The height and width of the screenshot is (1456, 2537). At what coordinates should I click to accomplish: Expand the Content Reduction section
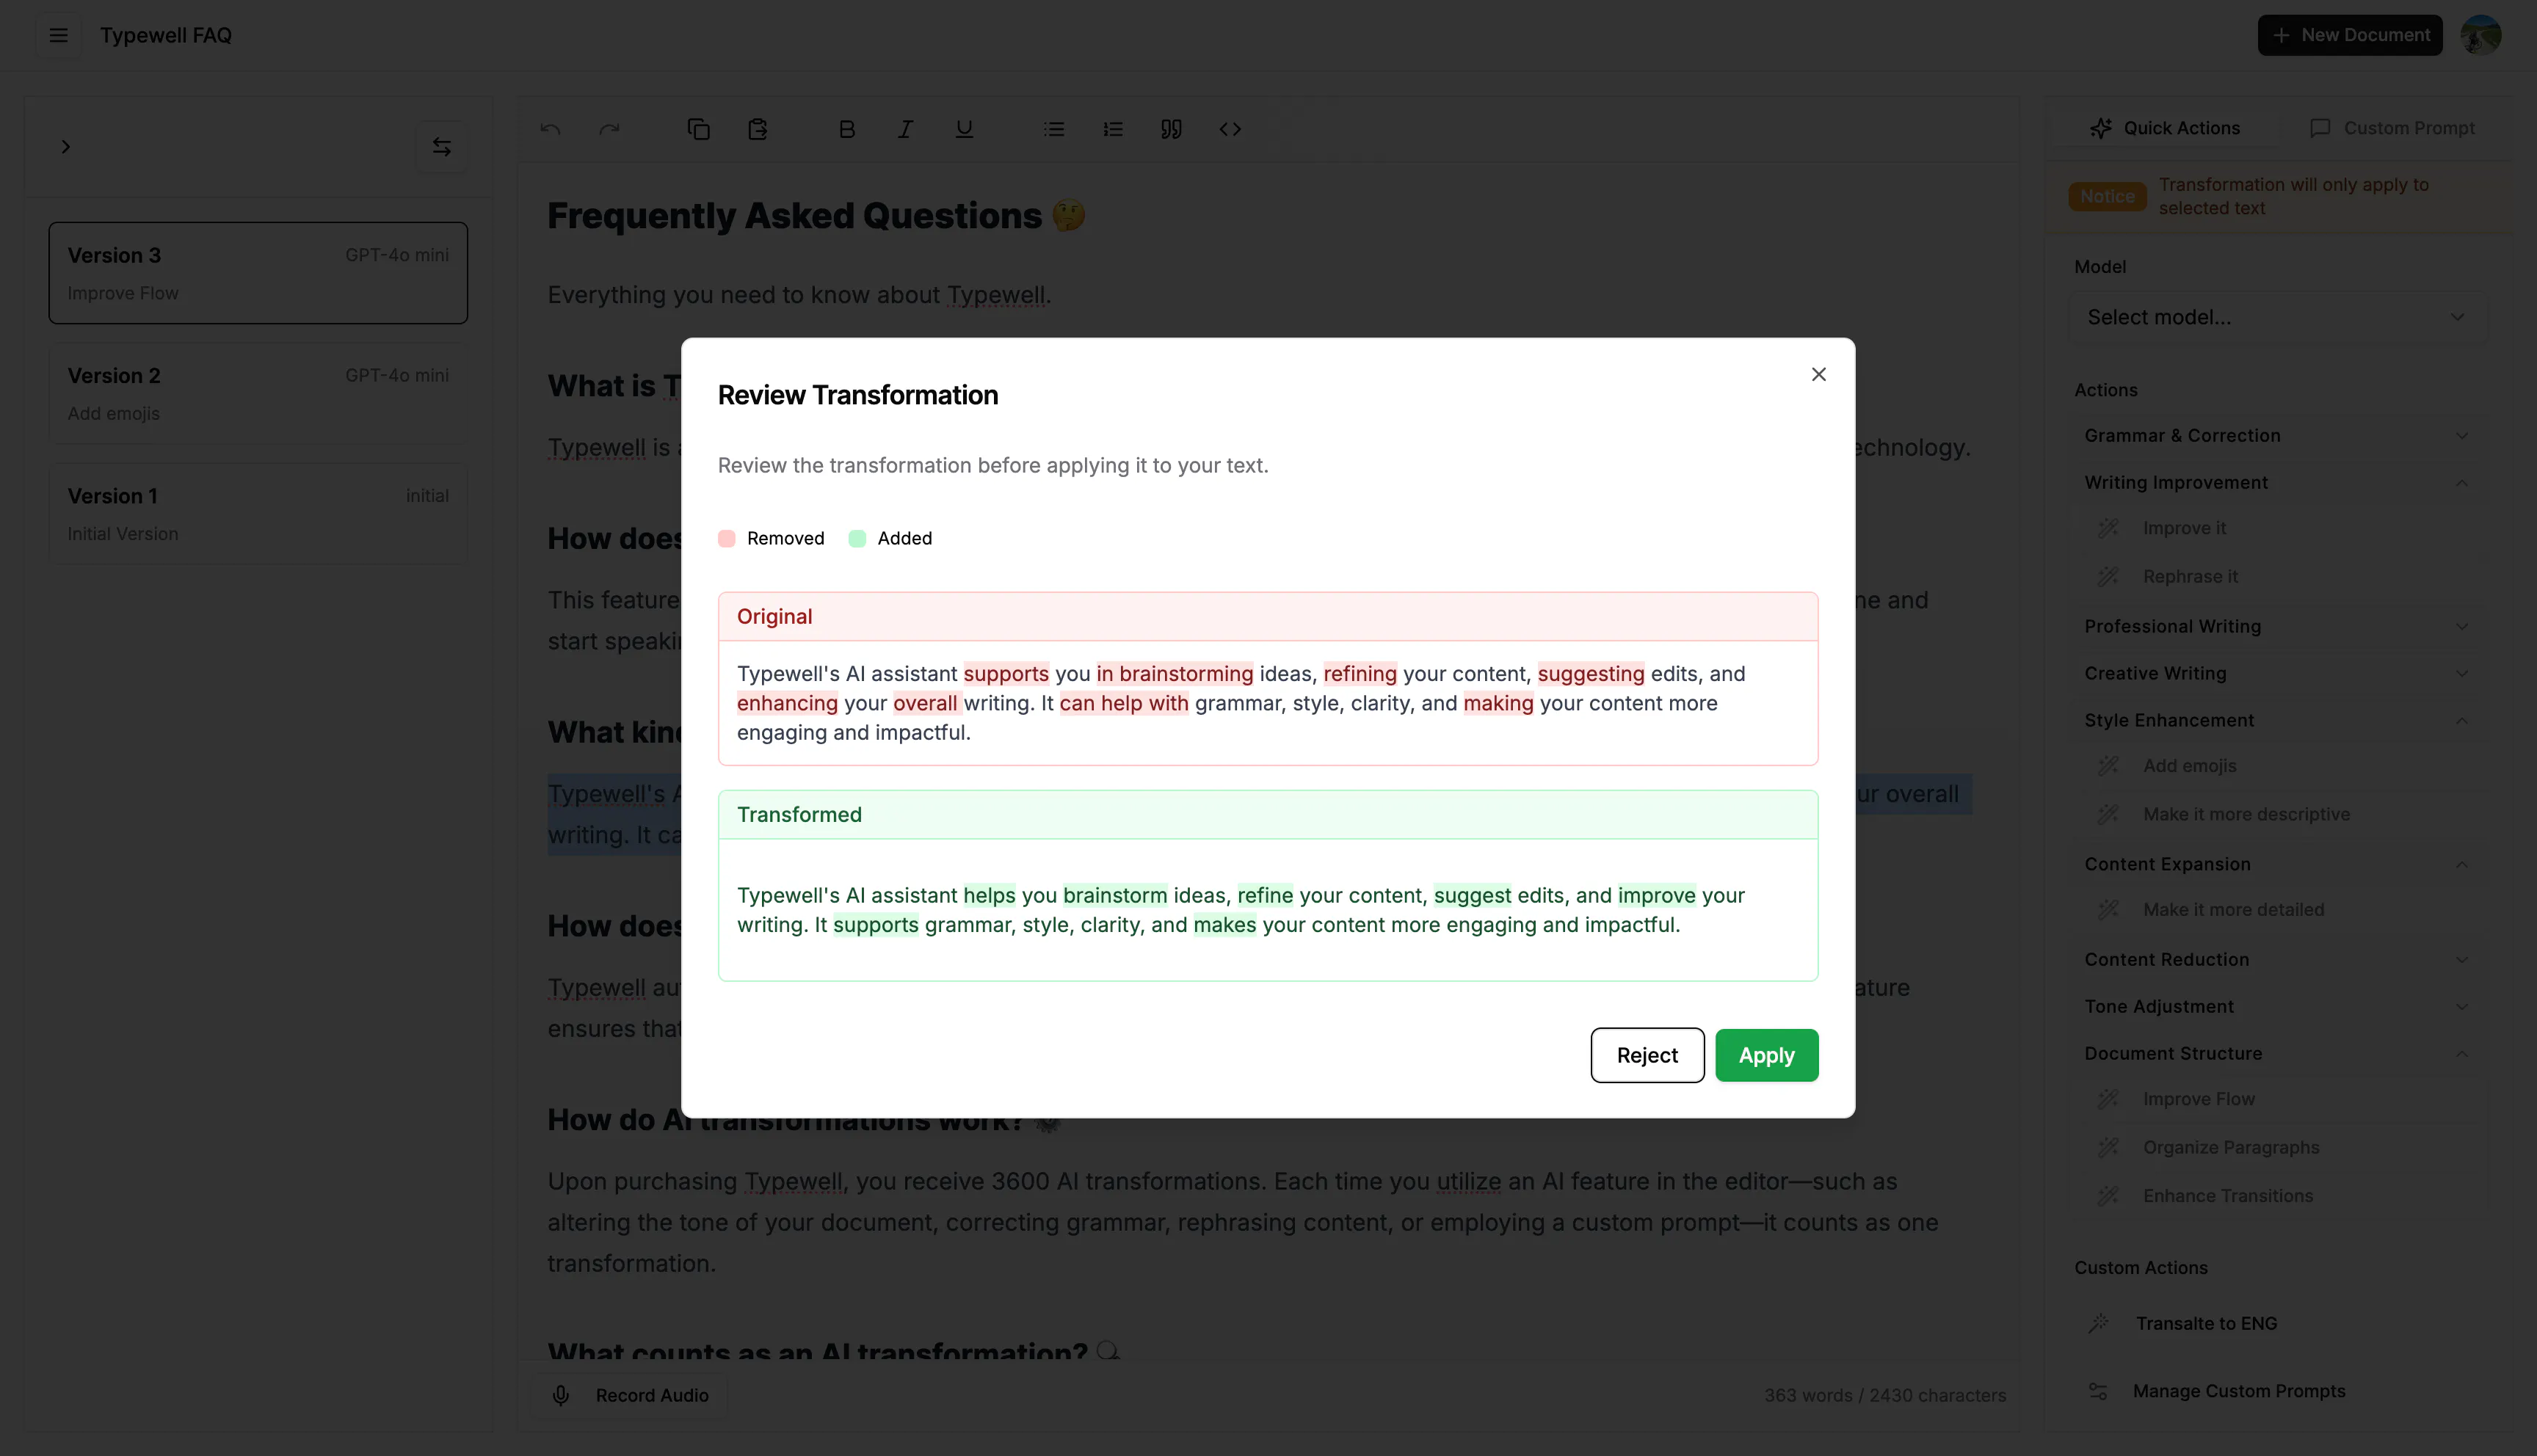pyautogui.click(x=2277, y=960)
